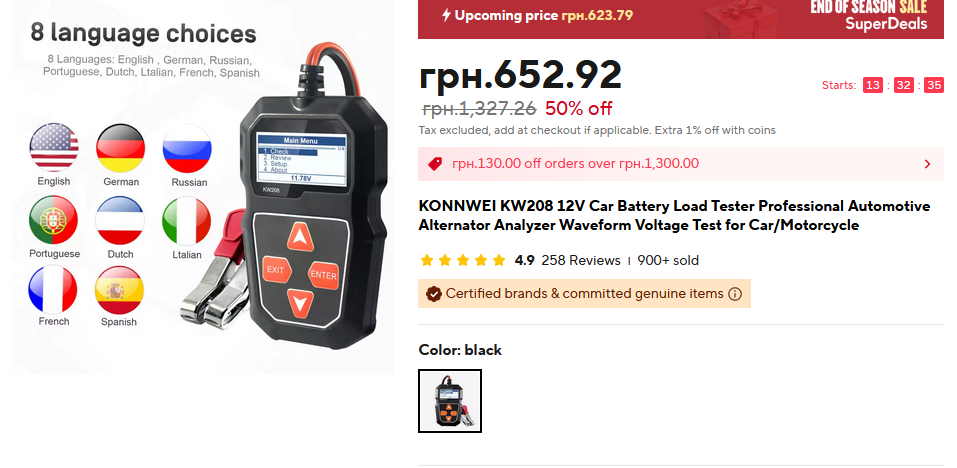Select the black color option thumbnail

450,401
